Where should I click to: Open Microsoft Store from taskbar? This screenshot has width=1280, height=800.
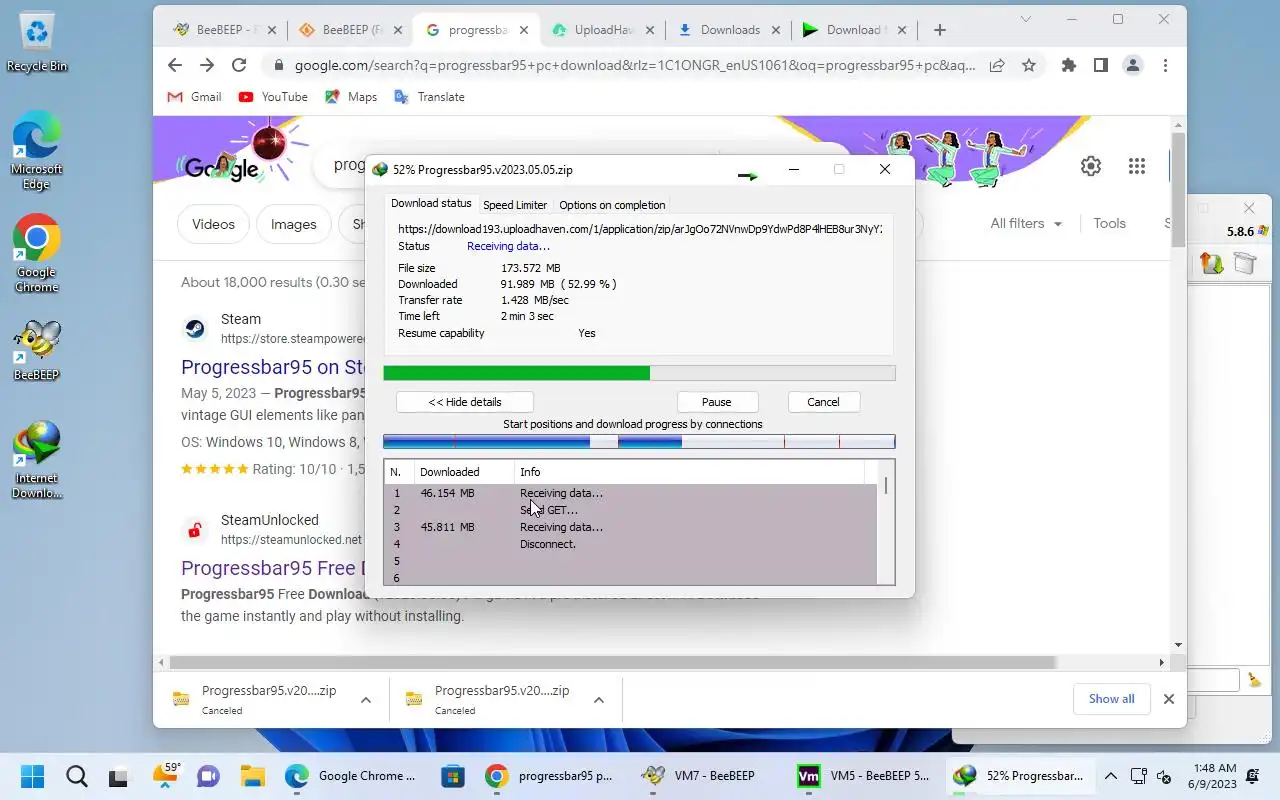point(453,776)
